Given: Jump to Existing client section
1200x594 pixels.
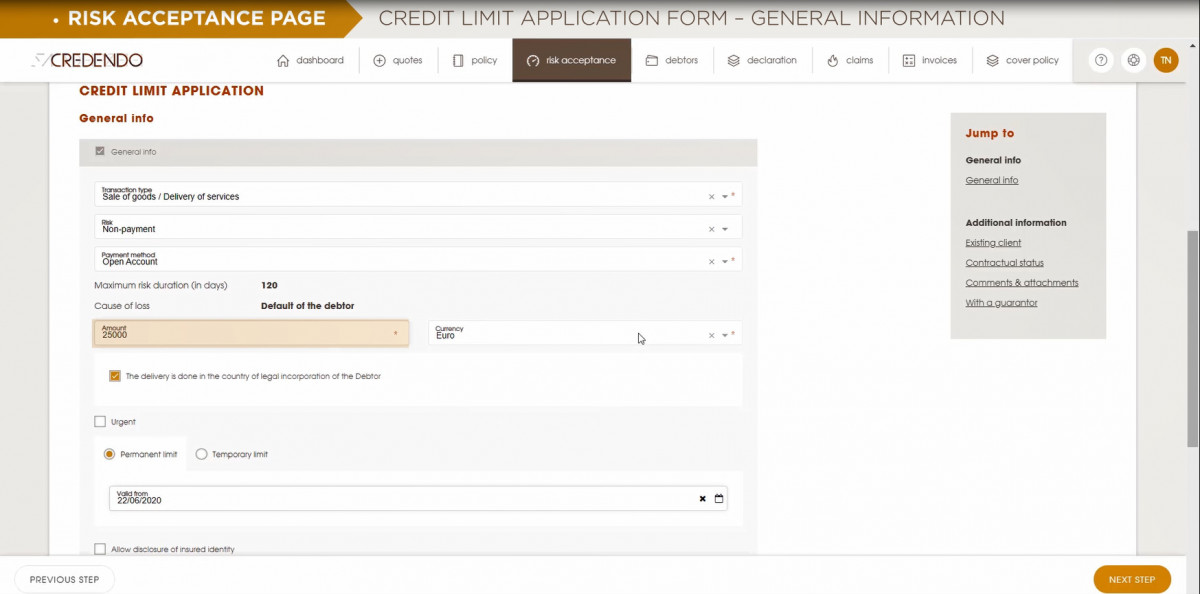Looking at the screenshot, I should tap(993, 242).
